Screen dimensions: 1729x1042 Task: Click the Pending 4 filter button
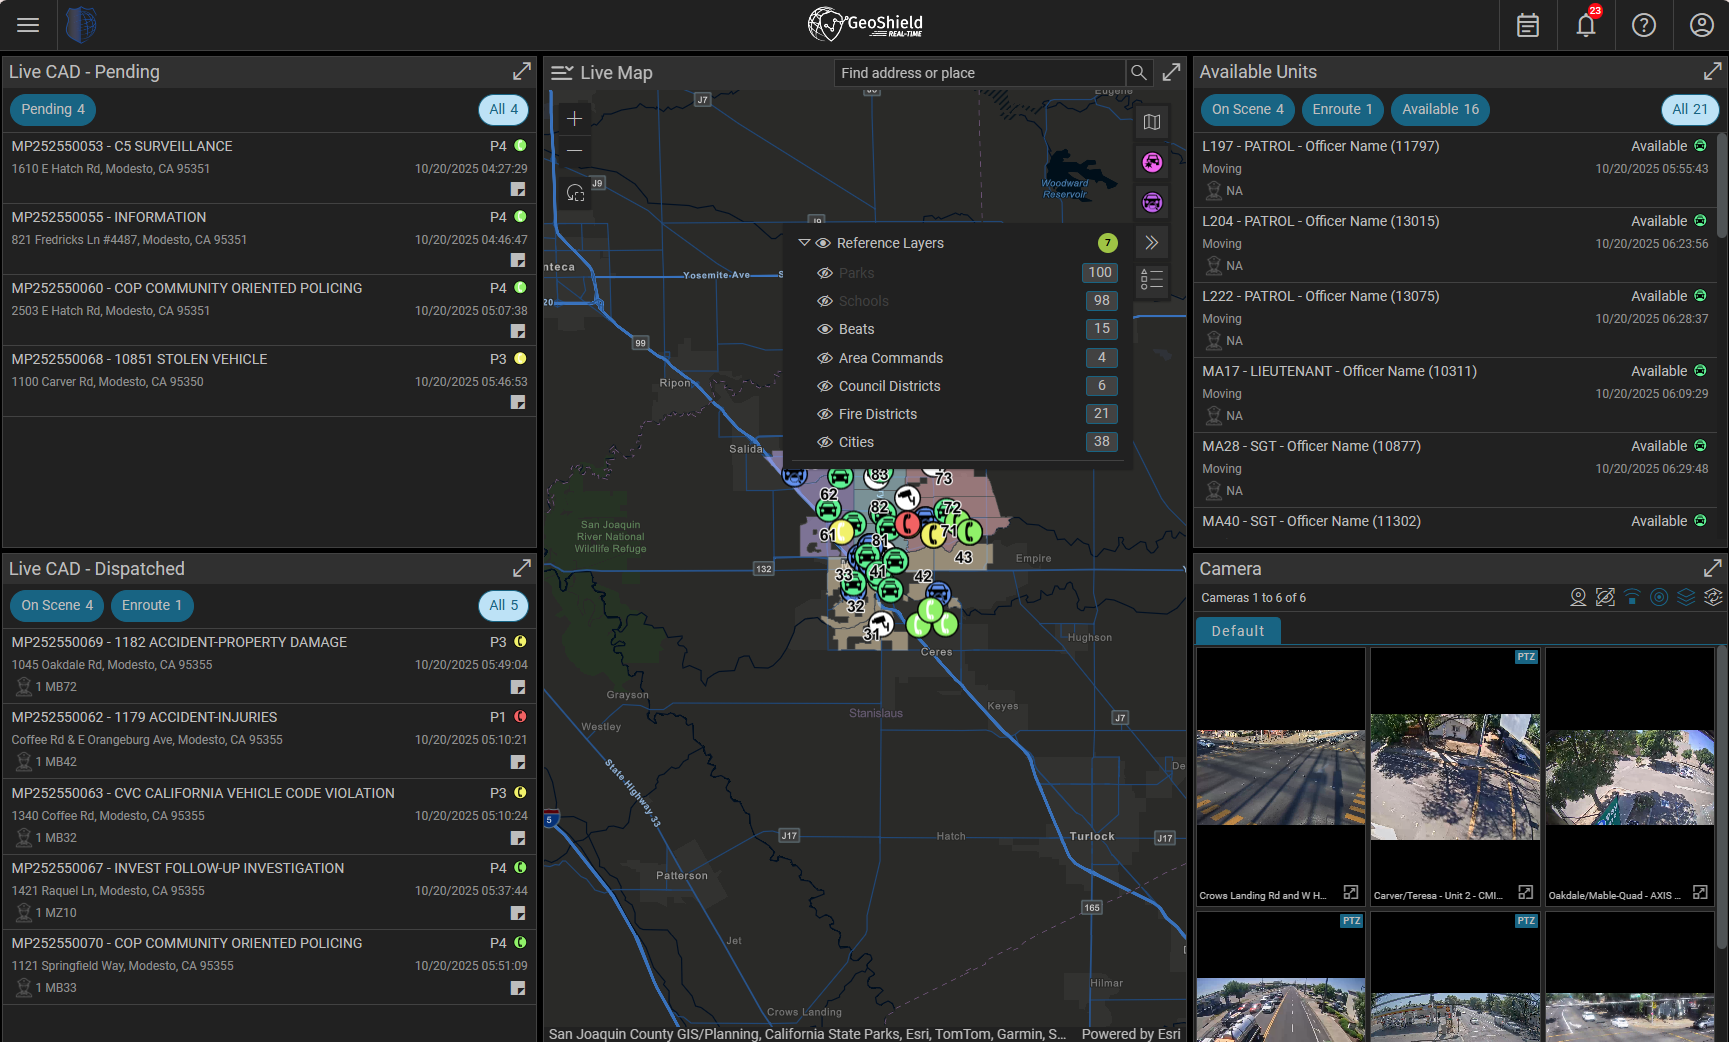(53, 110)
